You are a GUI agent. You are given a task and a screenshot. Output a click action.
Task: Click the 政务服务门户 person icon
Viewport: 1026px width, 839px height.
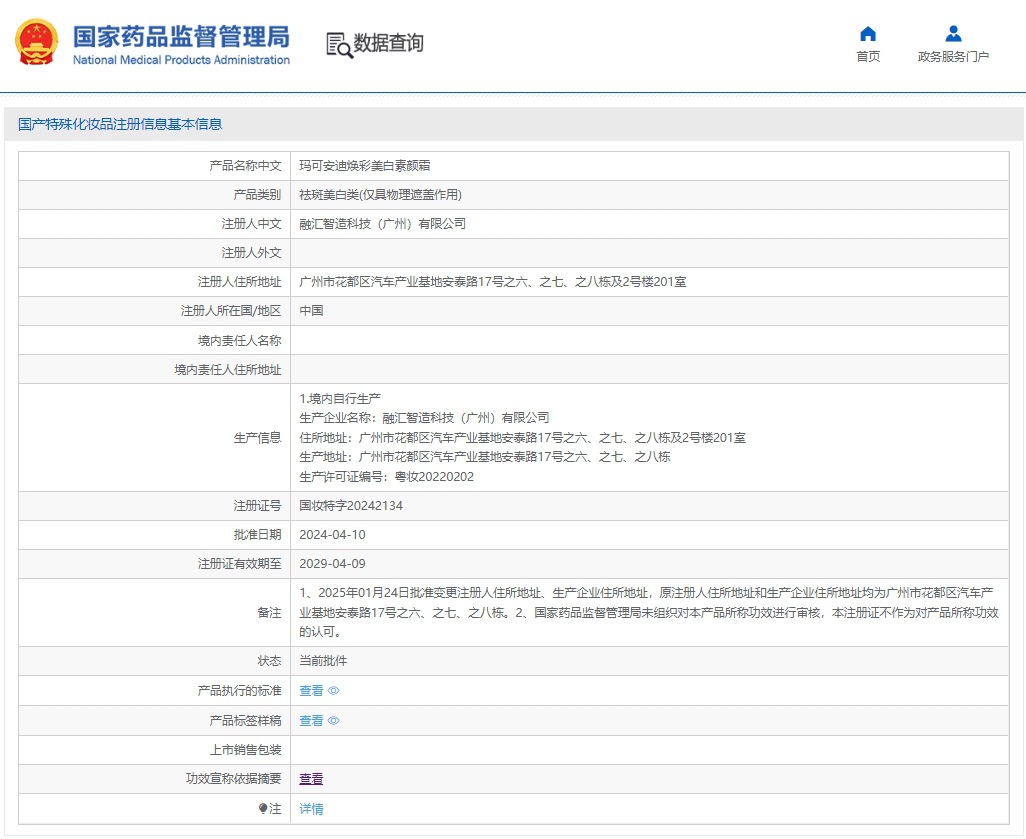953,34
